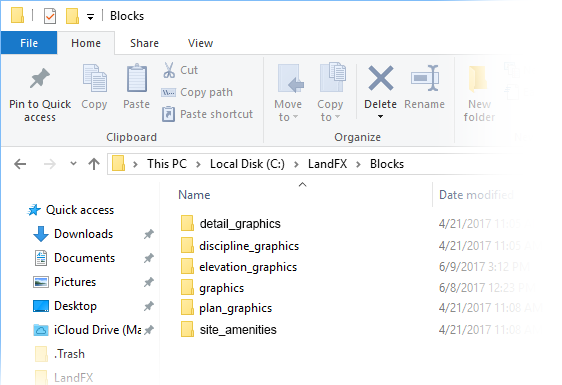The height and width of the screenshot is (385, 562).
Task: Expand the chevron after LandFX in address bar
Action: click(358, 165)
